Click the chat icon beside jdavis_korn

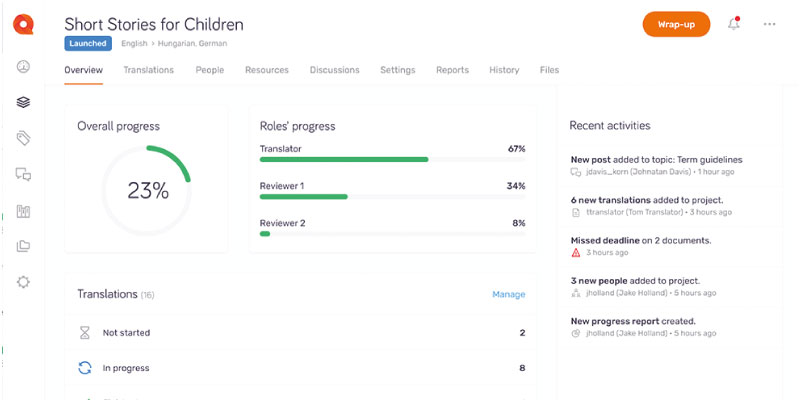click(576, 172)
